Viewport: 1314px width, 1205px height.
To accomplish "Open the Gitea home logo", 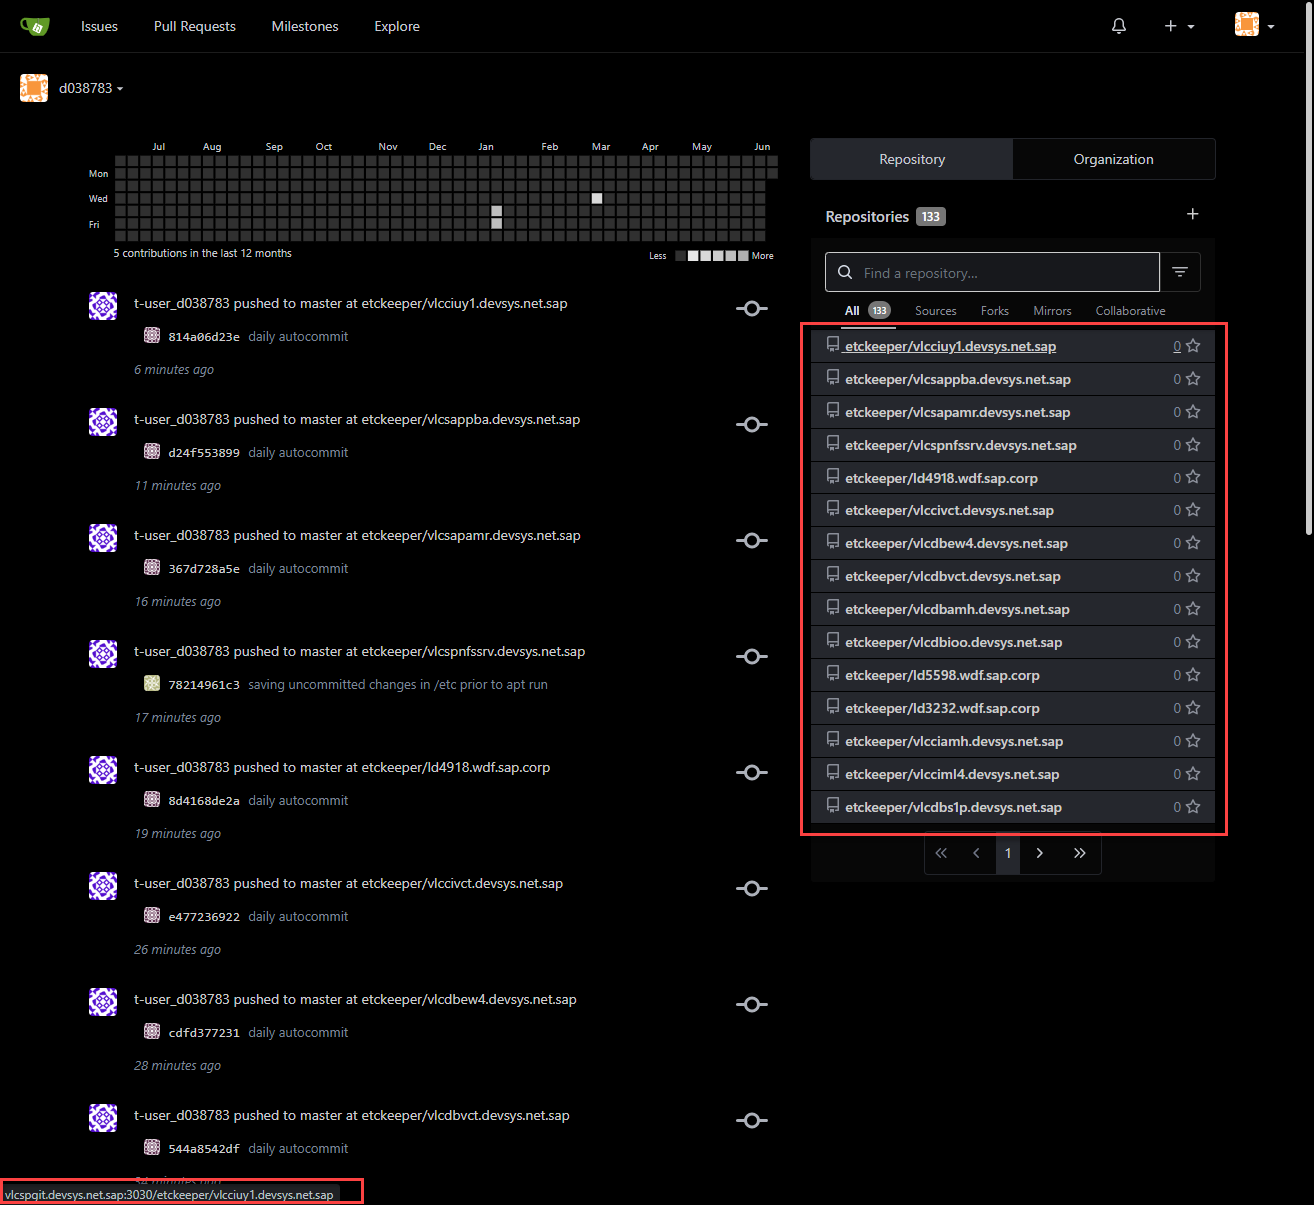I will (35, 26).
